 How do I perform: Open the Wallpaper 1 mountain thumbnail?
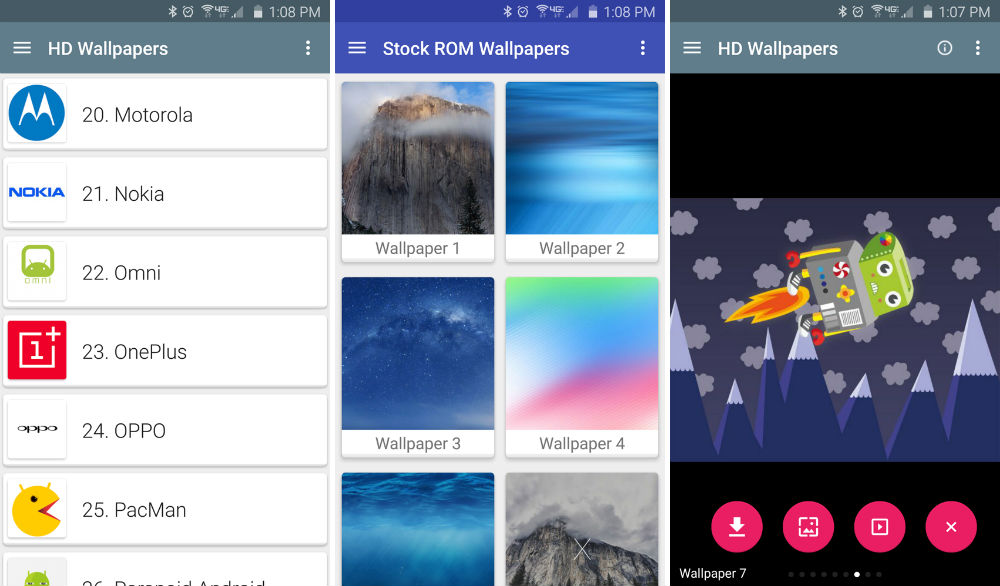click(x=418, y=160)
